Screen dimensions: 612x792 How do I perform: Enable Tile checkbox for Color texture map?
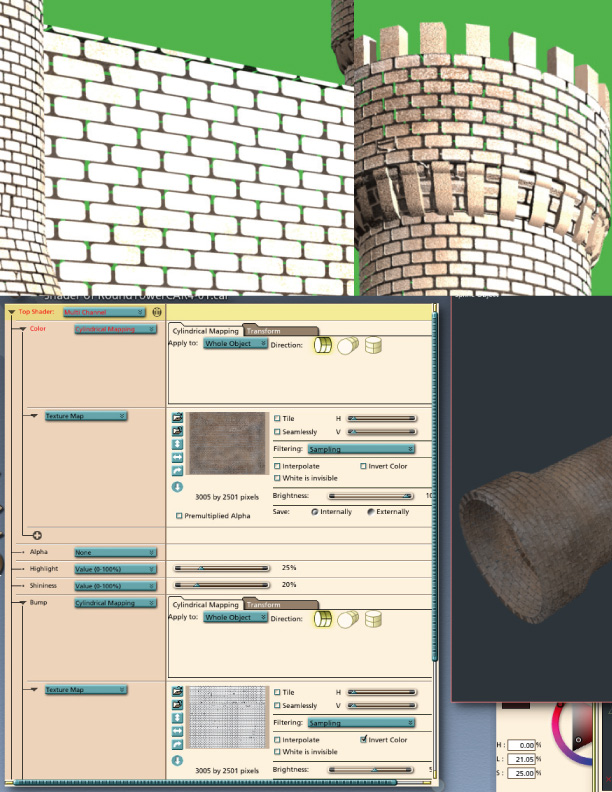click(x=277, y=418)
